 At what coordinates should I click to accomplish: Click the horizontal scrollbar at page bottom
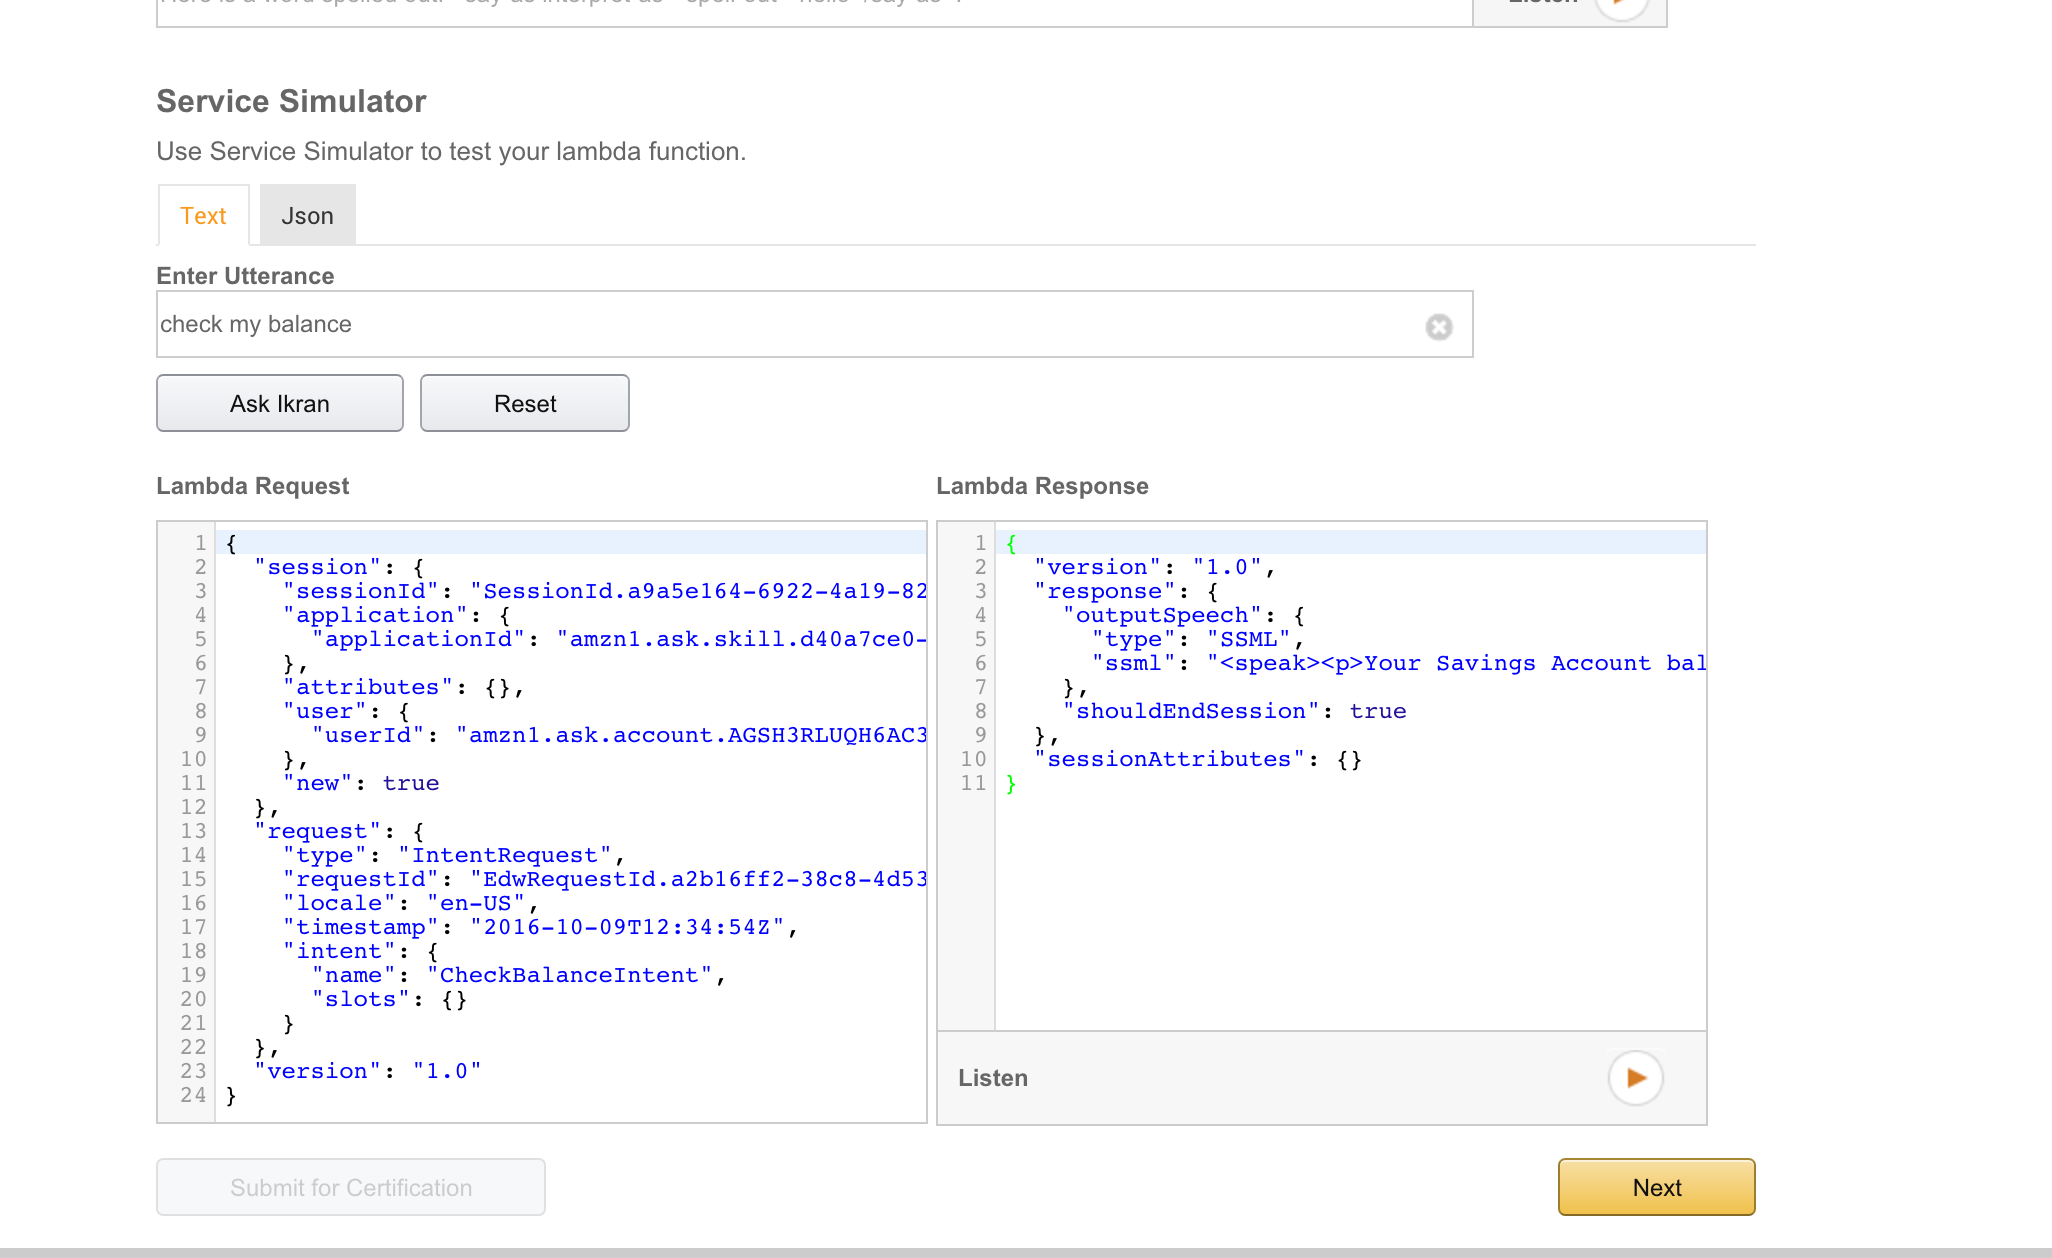click(x=1026, y=1252)
